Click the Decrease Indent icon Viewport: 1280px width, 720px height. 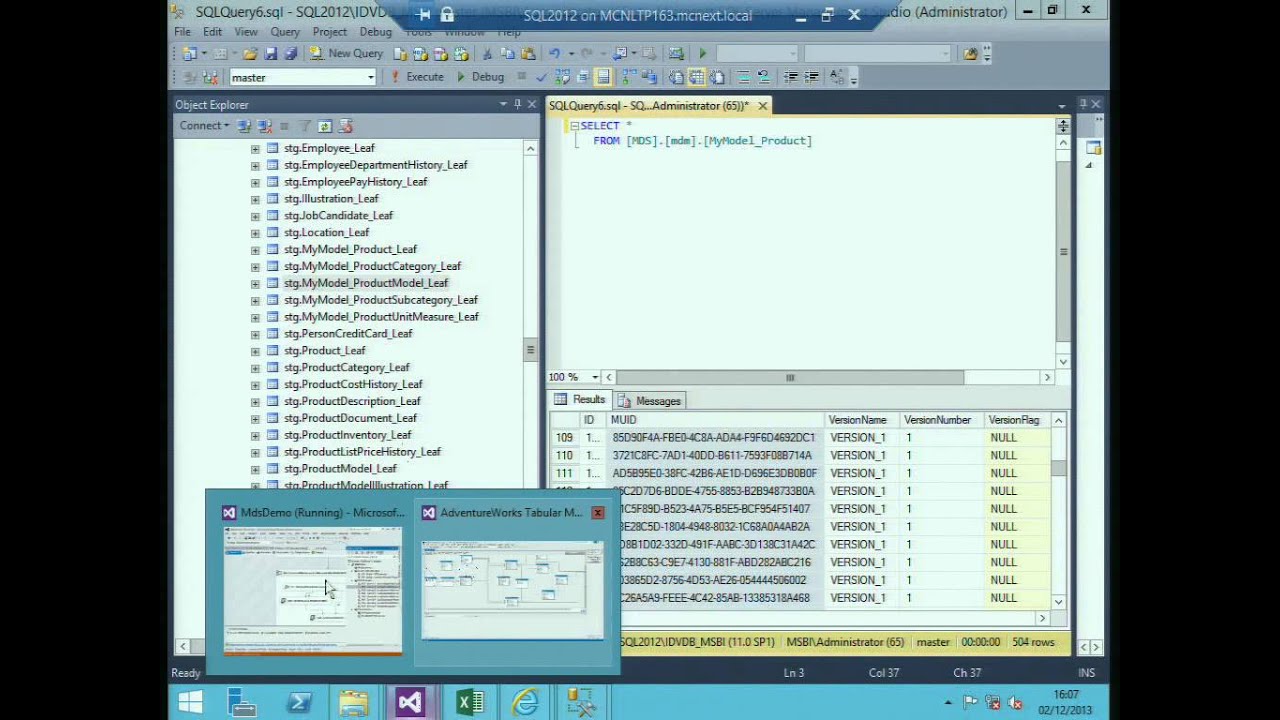pos(791,77)
